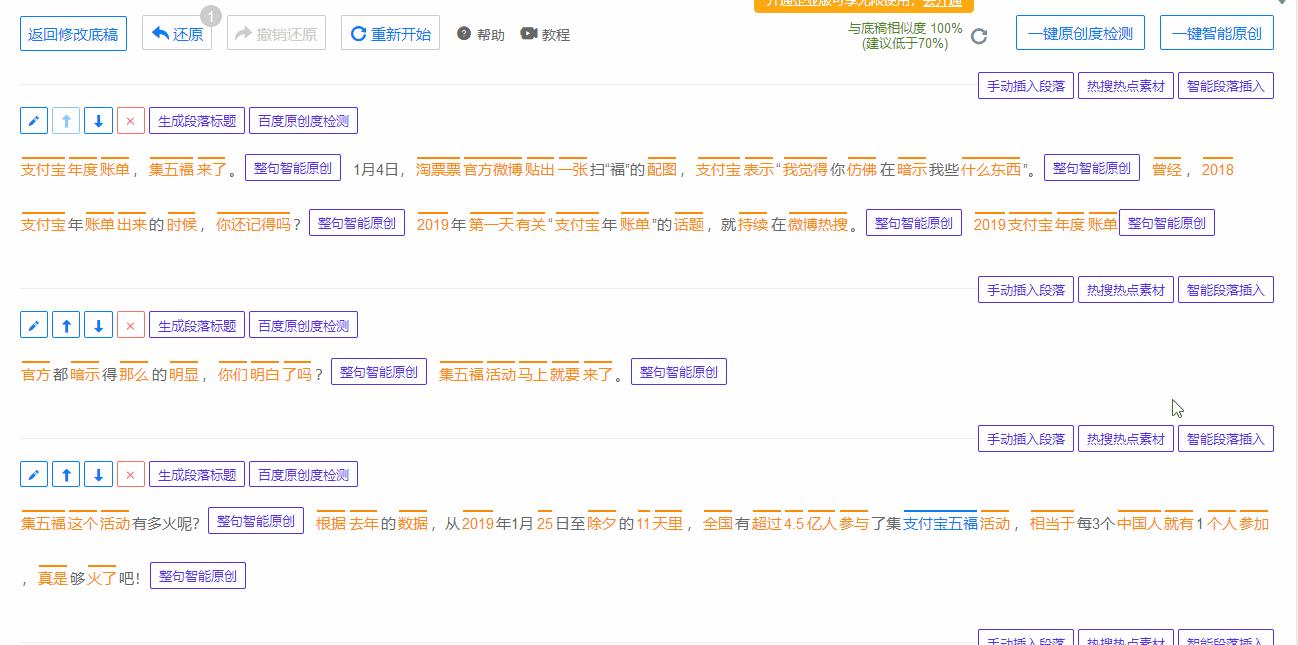Generate a title with 生成段落标题 for second paragraph

click(x=197, y=324)
